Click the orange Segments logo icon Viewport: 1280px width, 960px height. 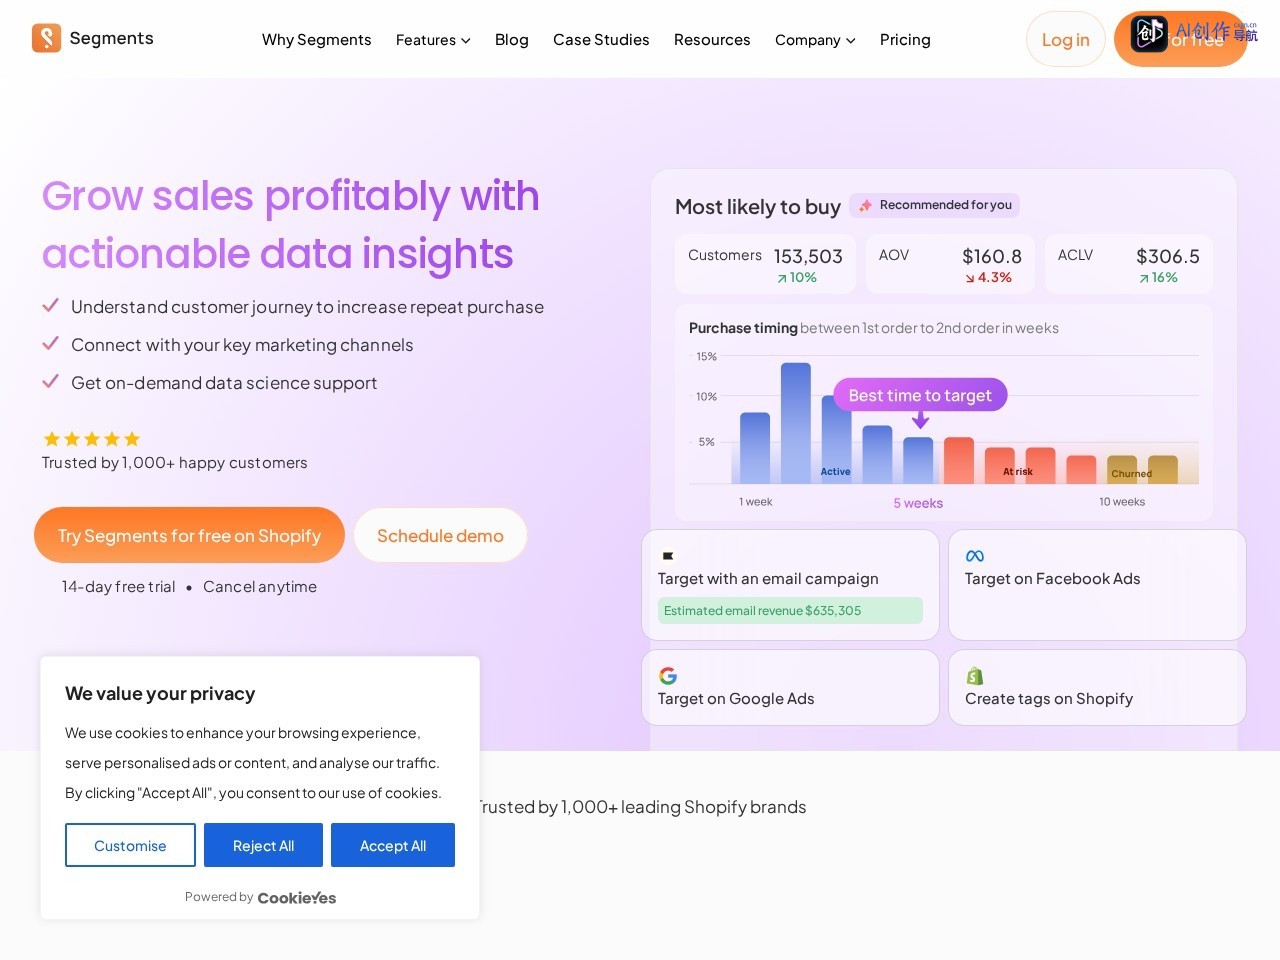click(x=46, y=38)
